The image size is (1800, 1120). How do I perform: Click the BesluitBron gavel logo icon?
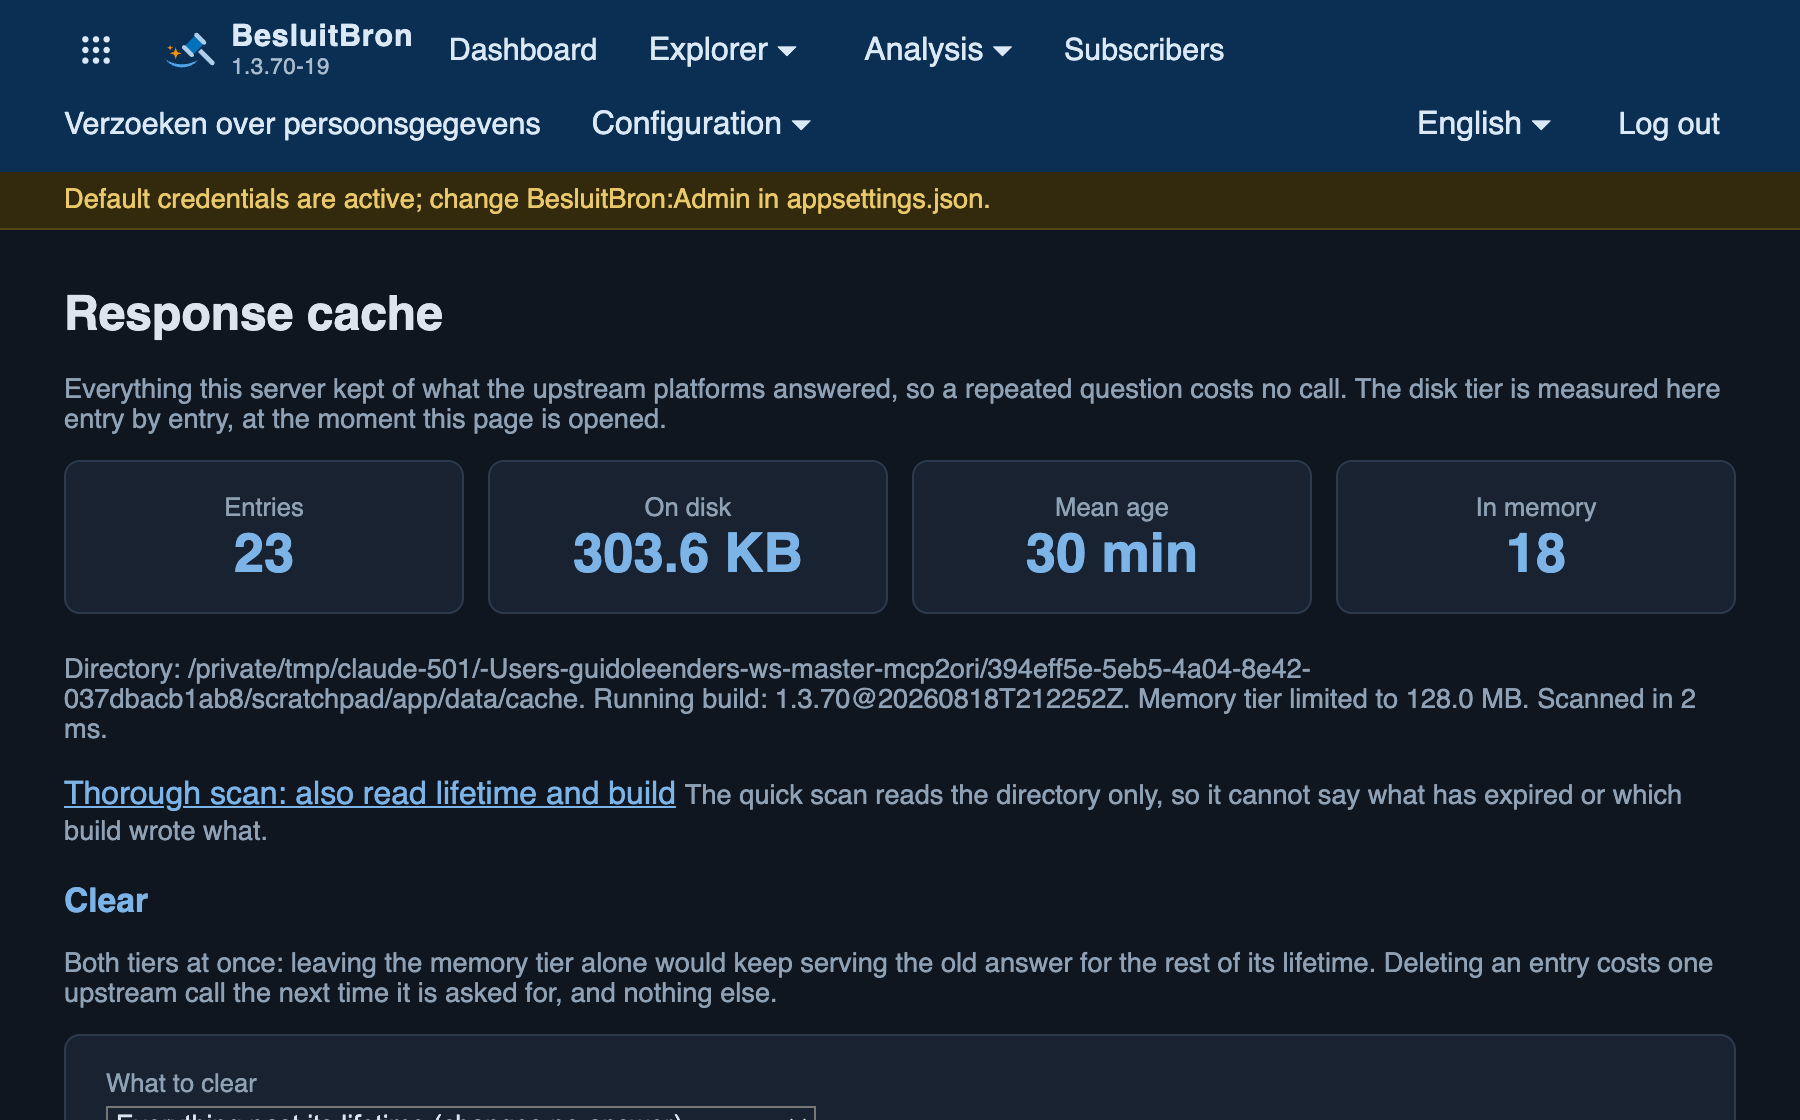(x=190, y=50)
